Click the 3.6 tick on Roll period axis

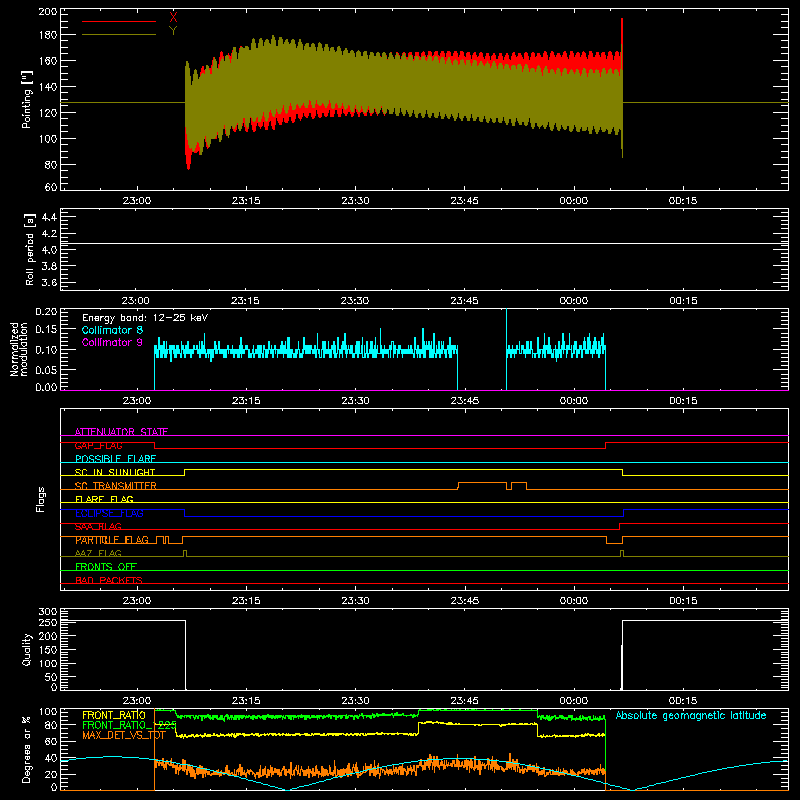click(x=49, y=282)
